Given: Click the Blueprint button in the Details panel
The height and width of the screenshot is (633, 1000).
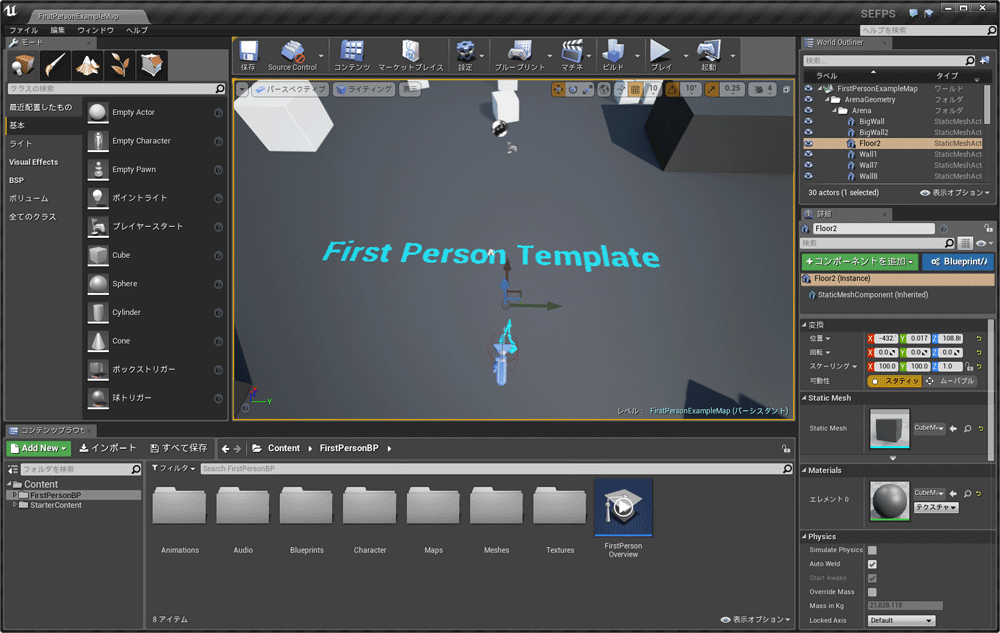Looking at the screenshot, I should (957, 261).
